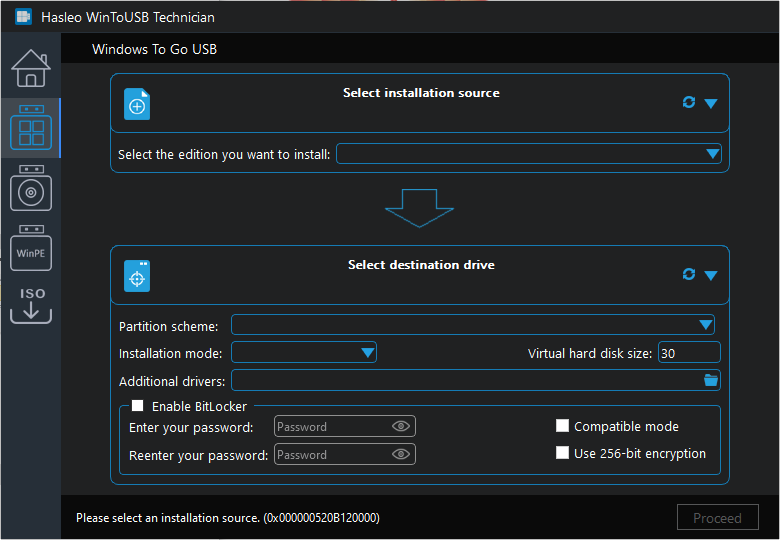Refresh the destination drive list

pos(689,274)
